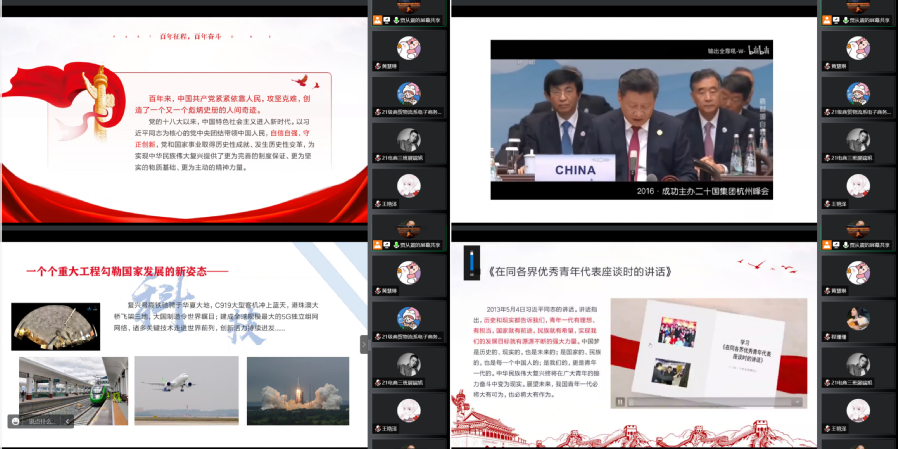898x449 pixels.
Task: Open emoji picker in the chat bar
Action: coord(14,422)
